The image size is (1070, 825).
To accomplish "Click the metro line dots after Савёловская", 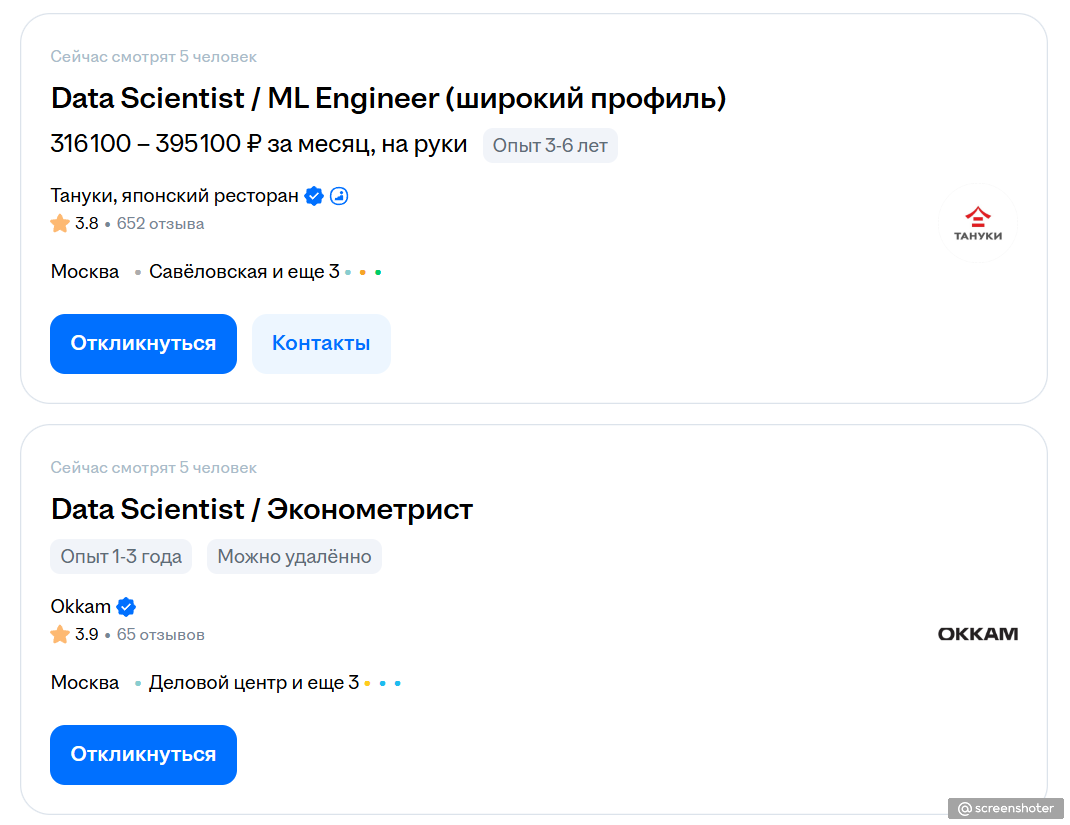I will point(362,272).
